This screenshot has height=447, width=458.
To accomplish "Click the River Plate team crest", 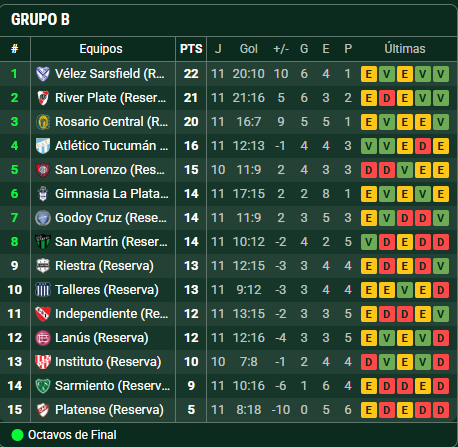I will click(43, 98).
